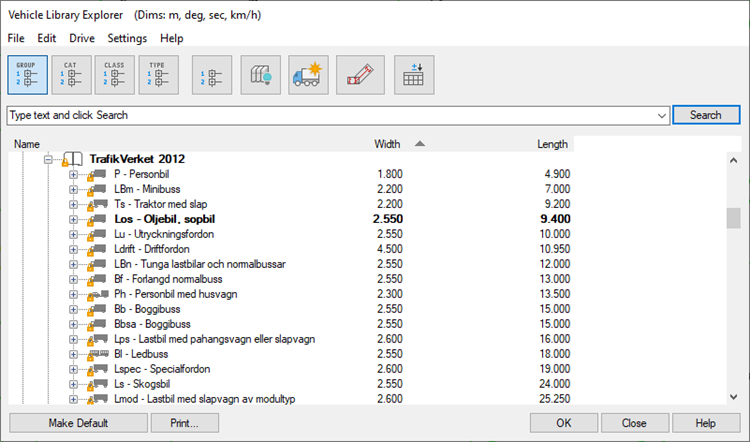750x442 pixels.
Task: Select Bf - Forlangd normalbuss row
Action: (168, 279)
